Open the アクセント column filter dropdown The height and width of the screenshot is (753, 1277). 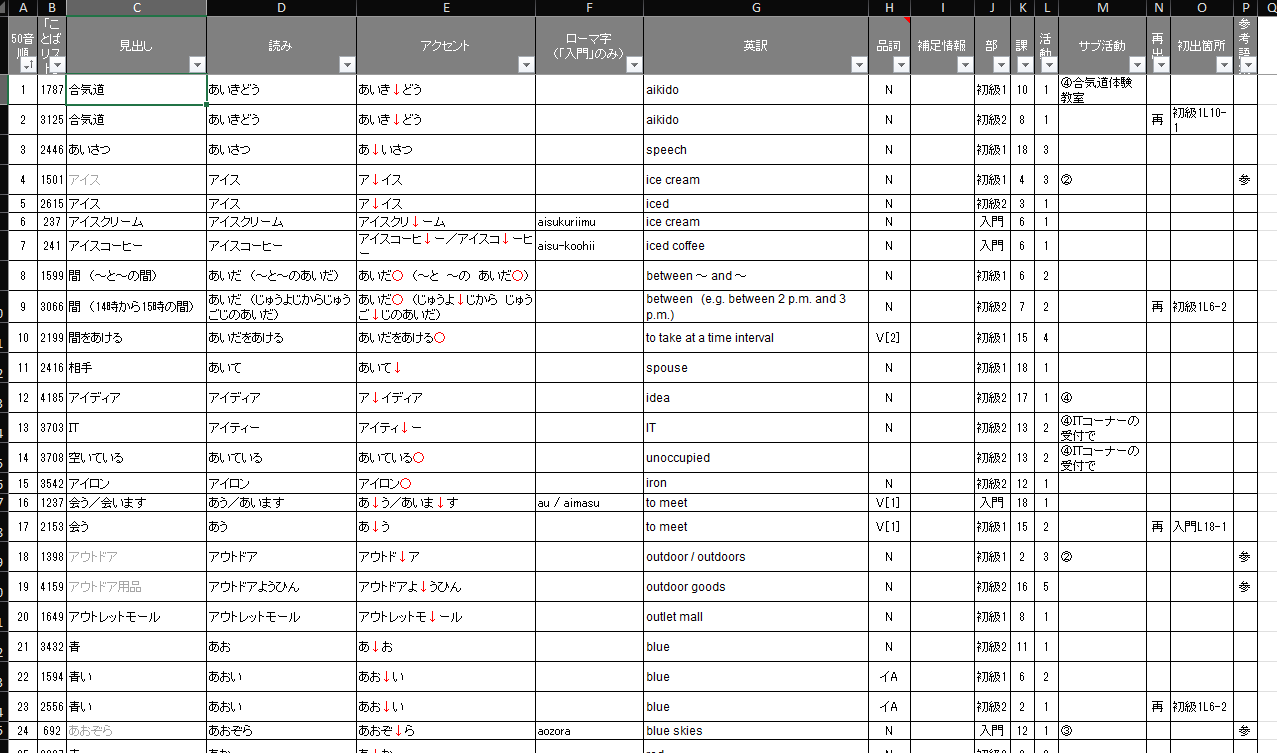coord(525,65)
